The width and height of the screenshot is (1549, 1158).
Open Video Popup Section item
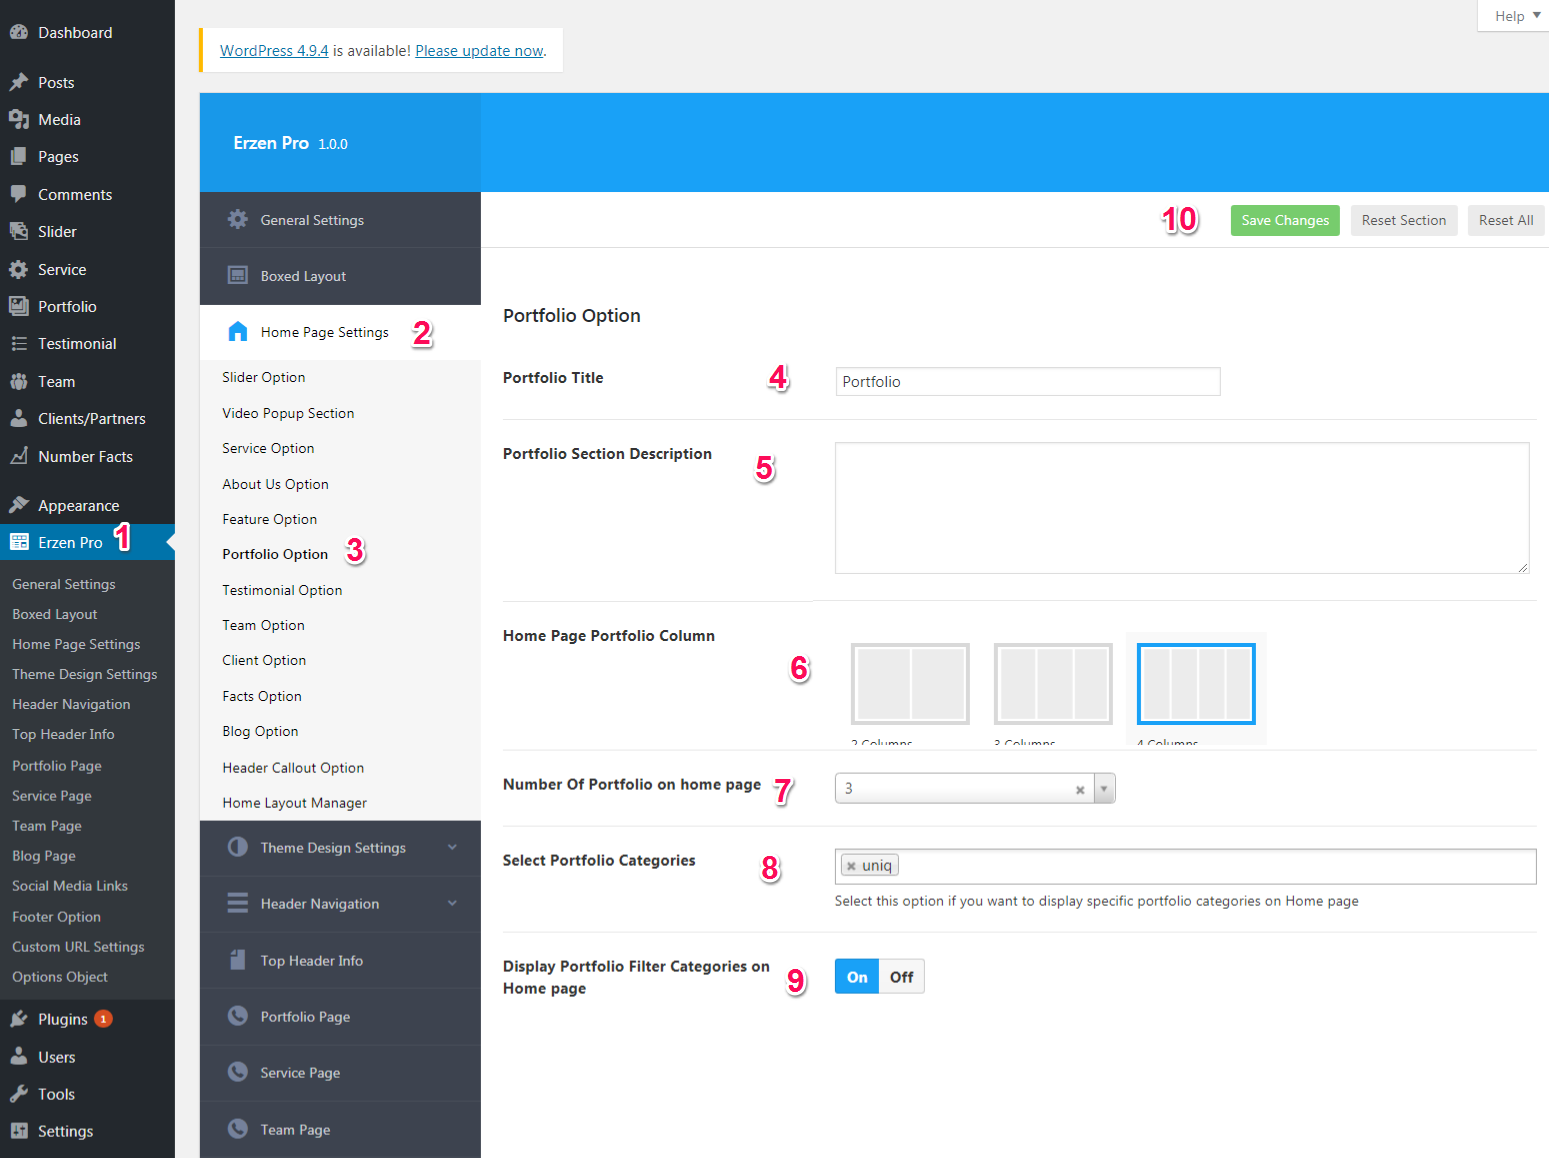point(288,413)
